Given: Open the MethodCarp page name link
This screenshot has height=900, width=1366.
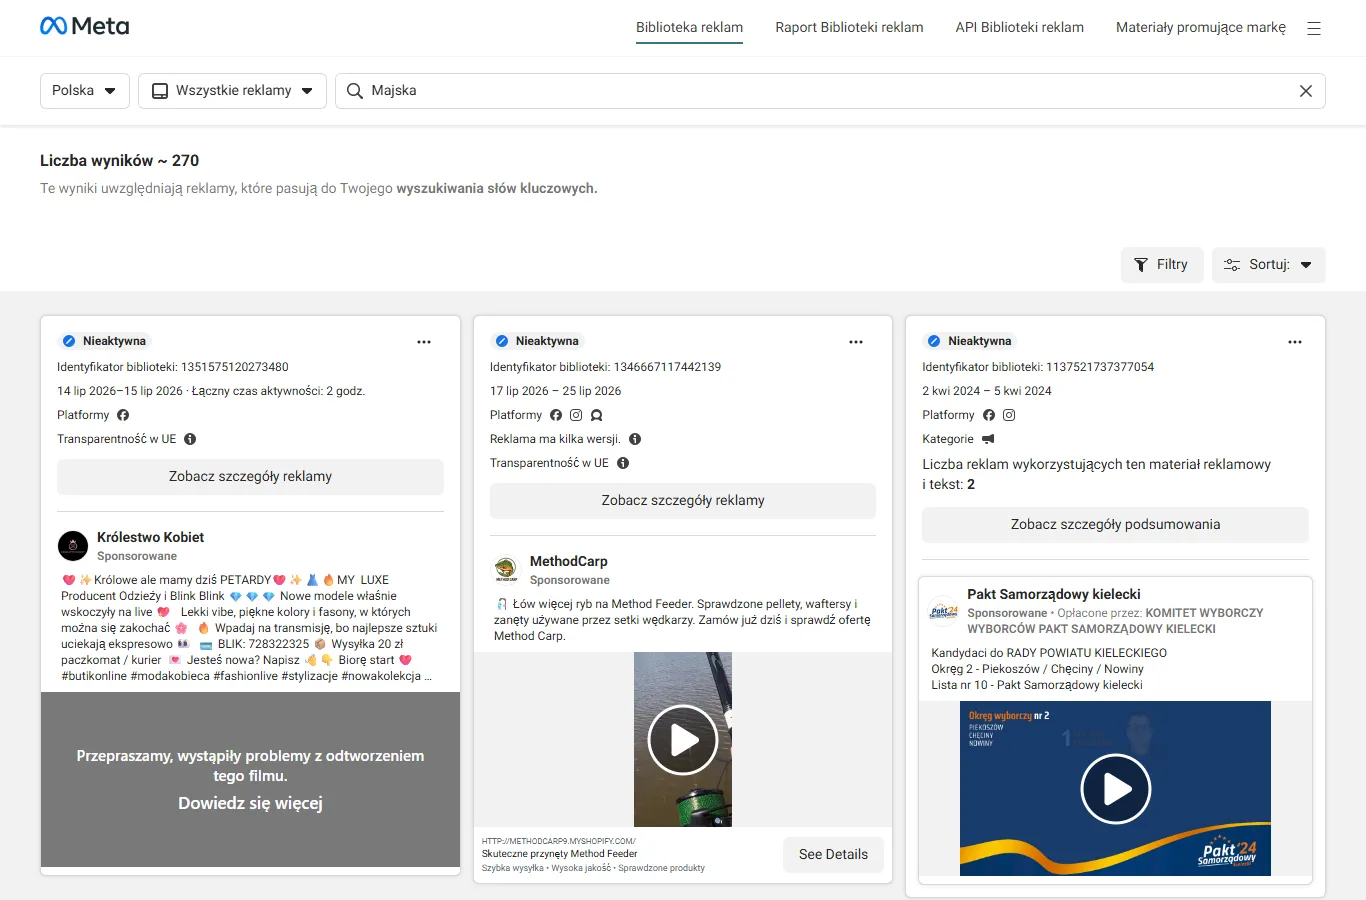Looking at the screenshot, I should tap(569, 561).
